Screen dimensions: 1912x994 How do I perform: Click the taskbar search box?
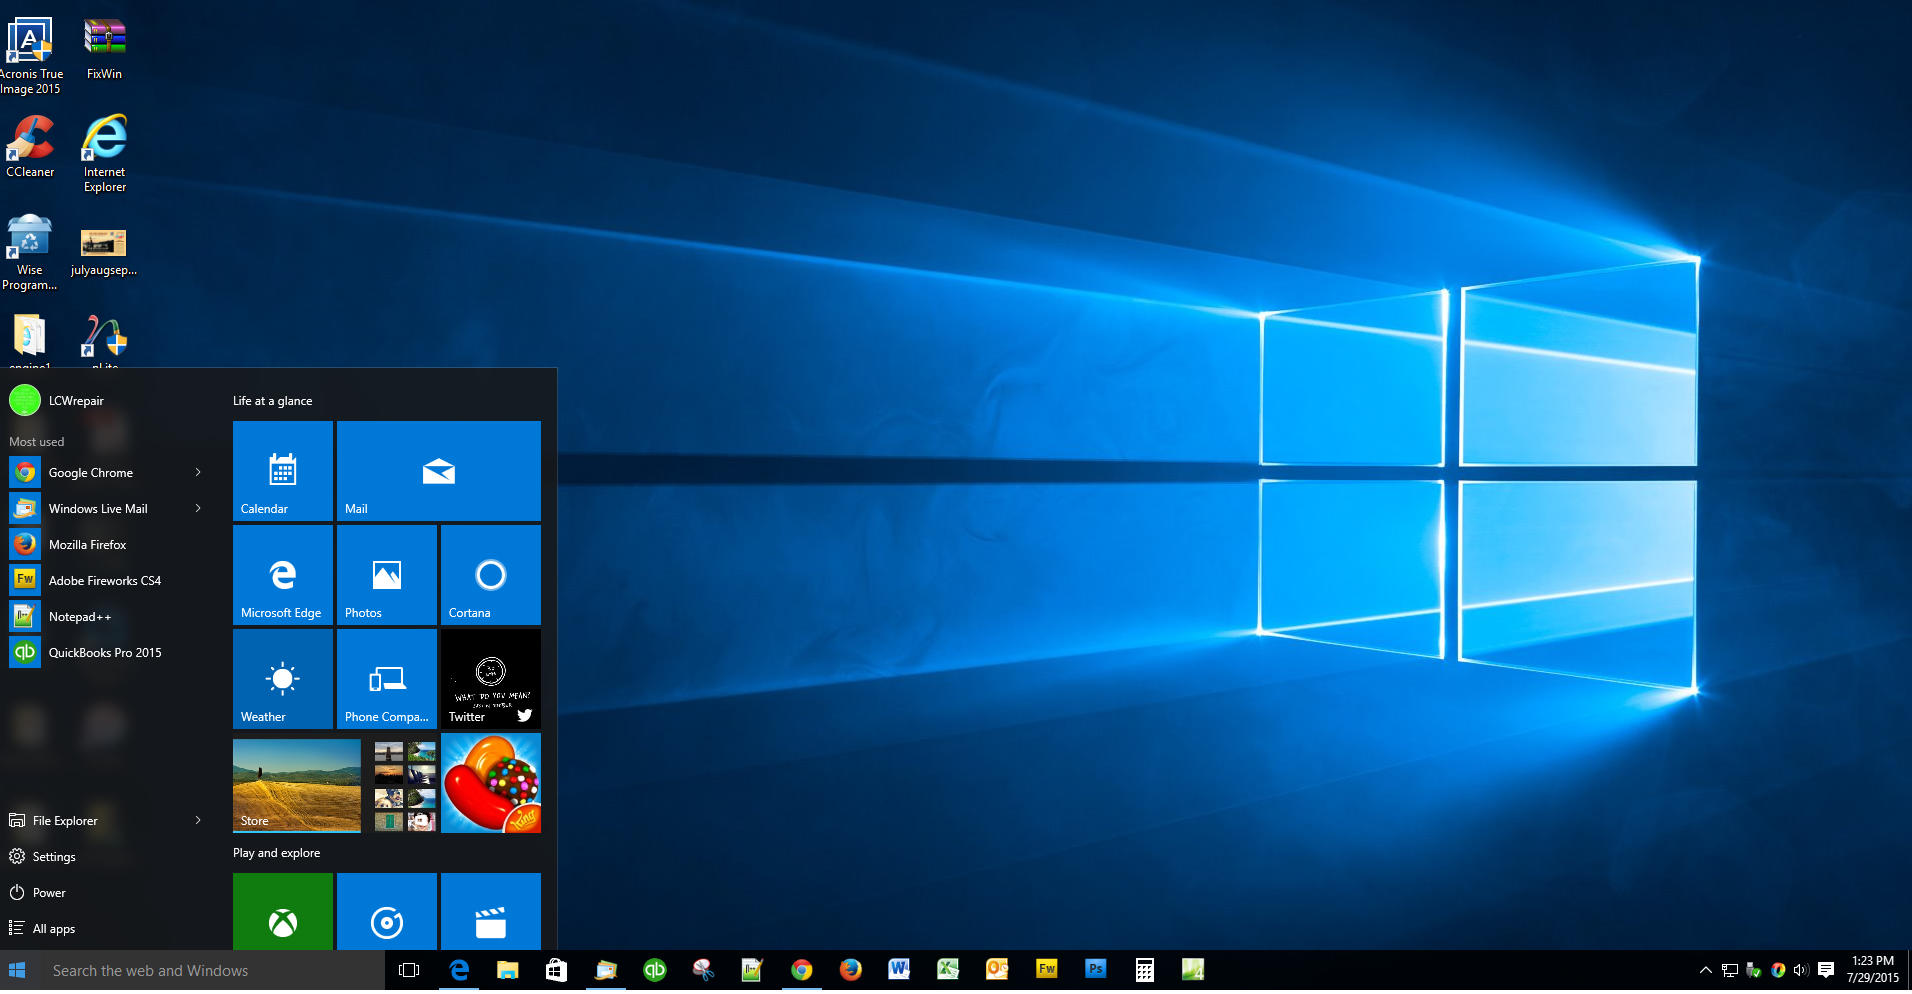point(210,971)
